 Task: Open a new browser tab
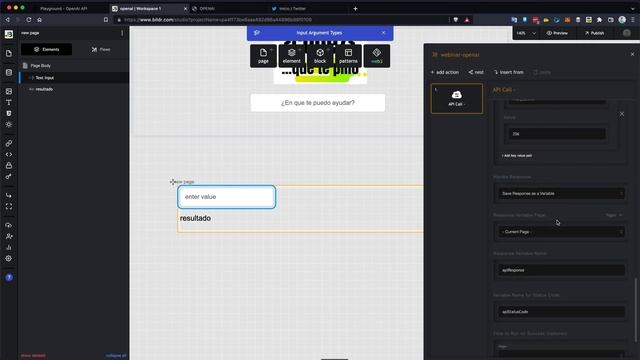click(x=355, y=8)
